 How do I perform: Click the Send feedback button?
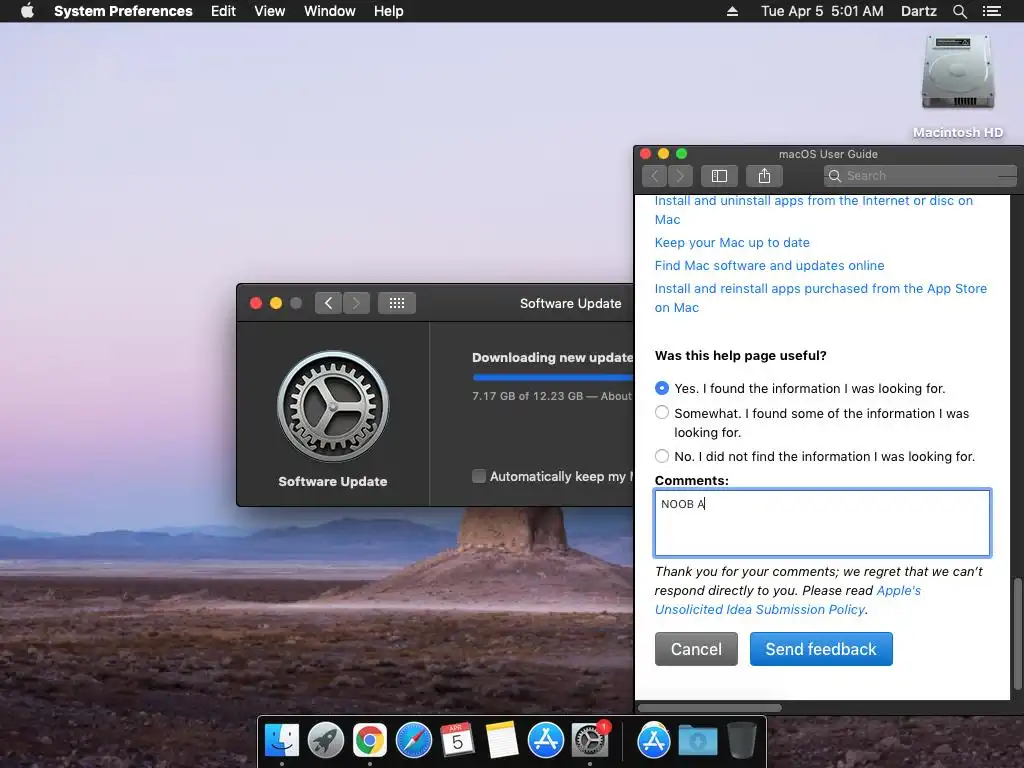(821, 649)
